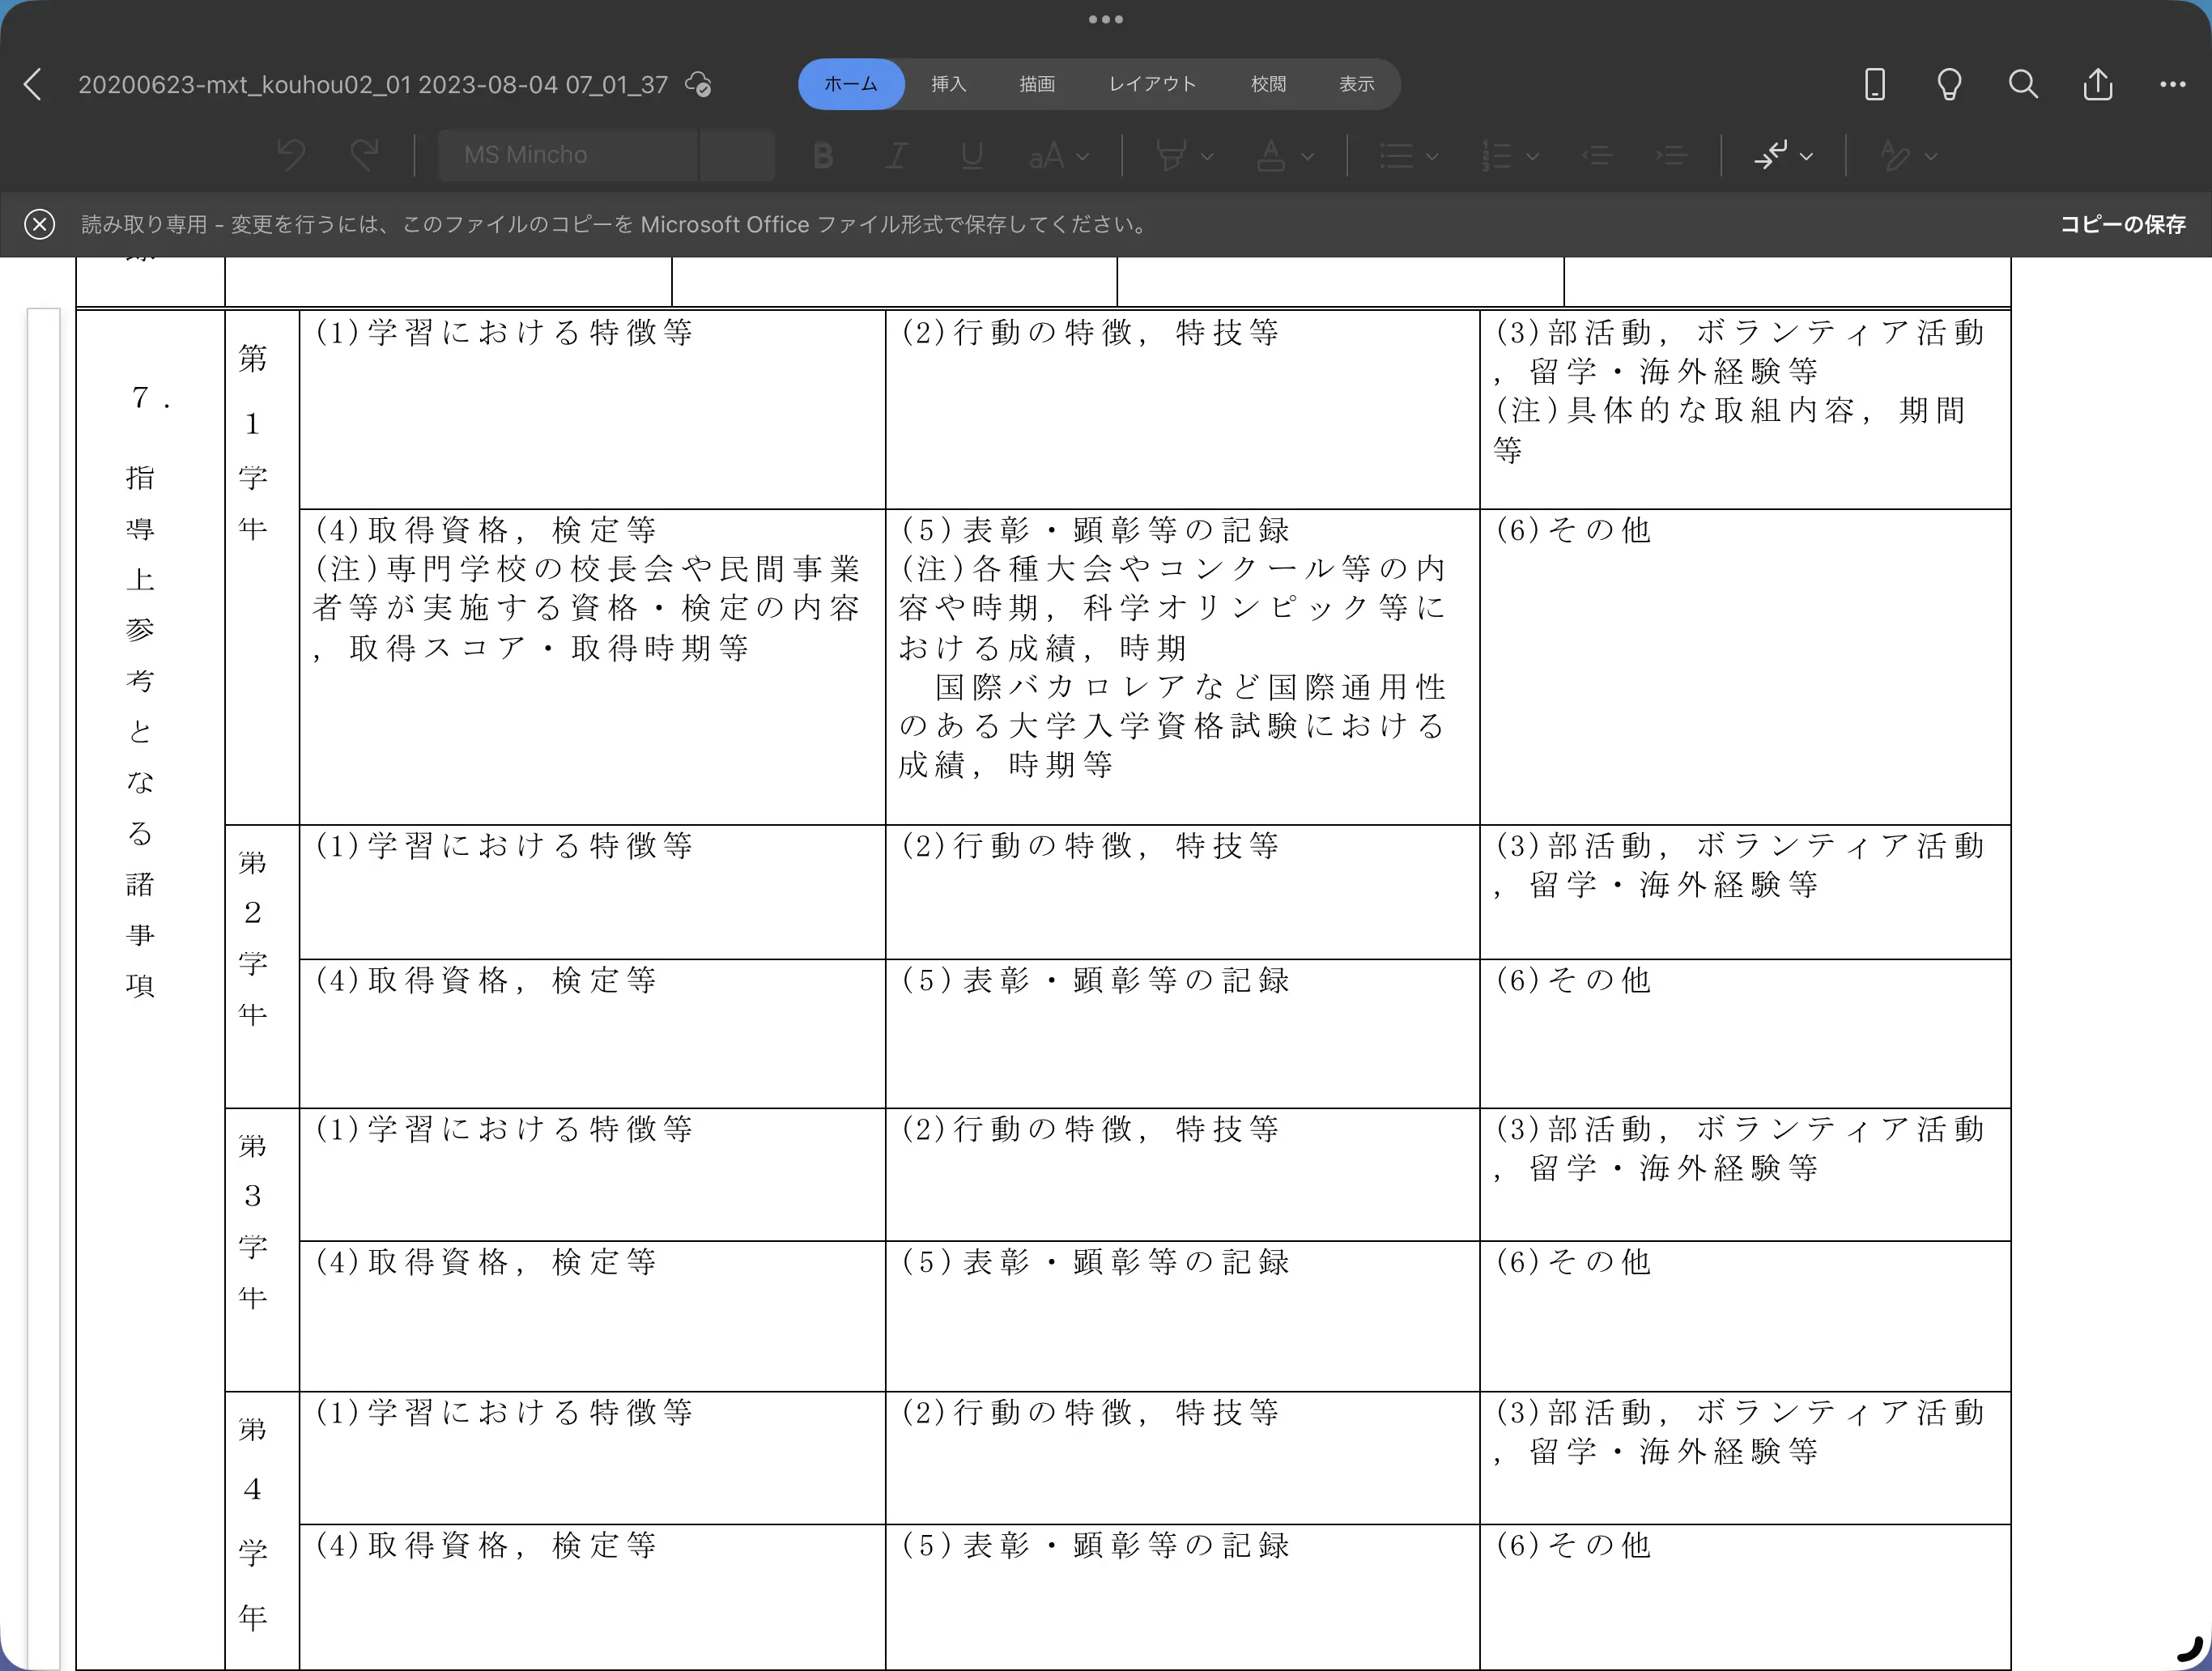The width and height of the screenshot is (2212, 1671).
Task: Click 第2学年 (6)その他 cell
Action: pyautogui.click(x=1745, y=1033)
